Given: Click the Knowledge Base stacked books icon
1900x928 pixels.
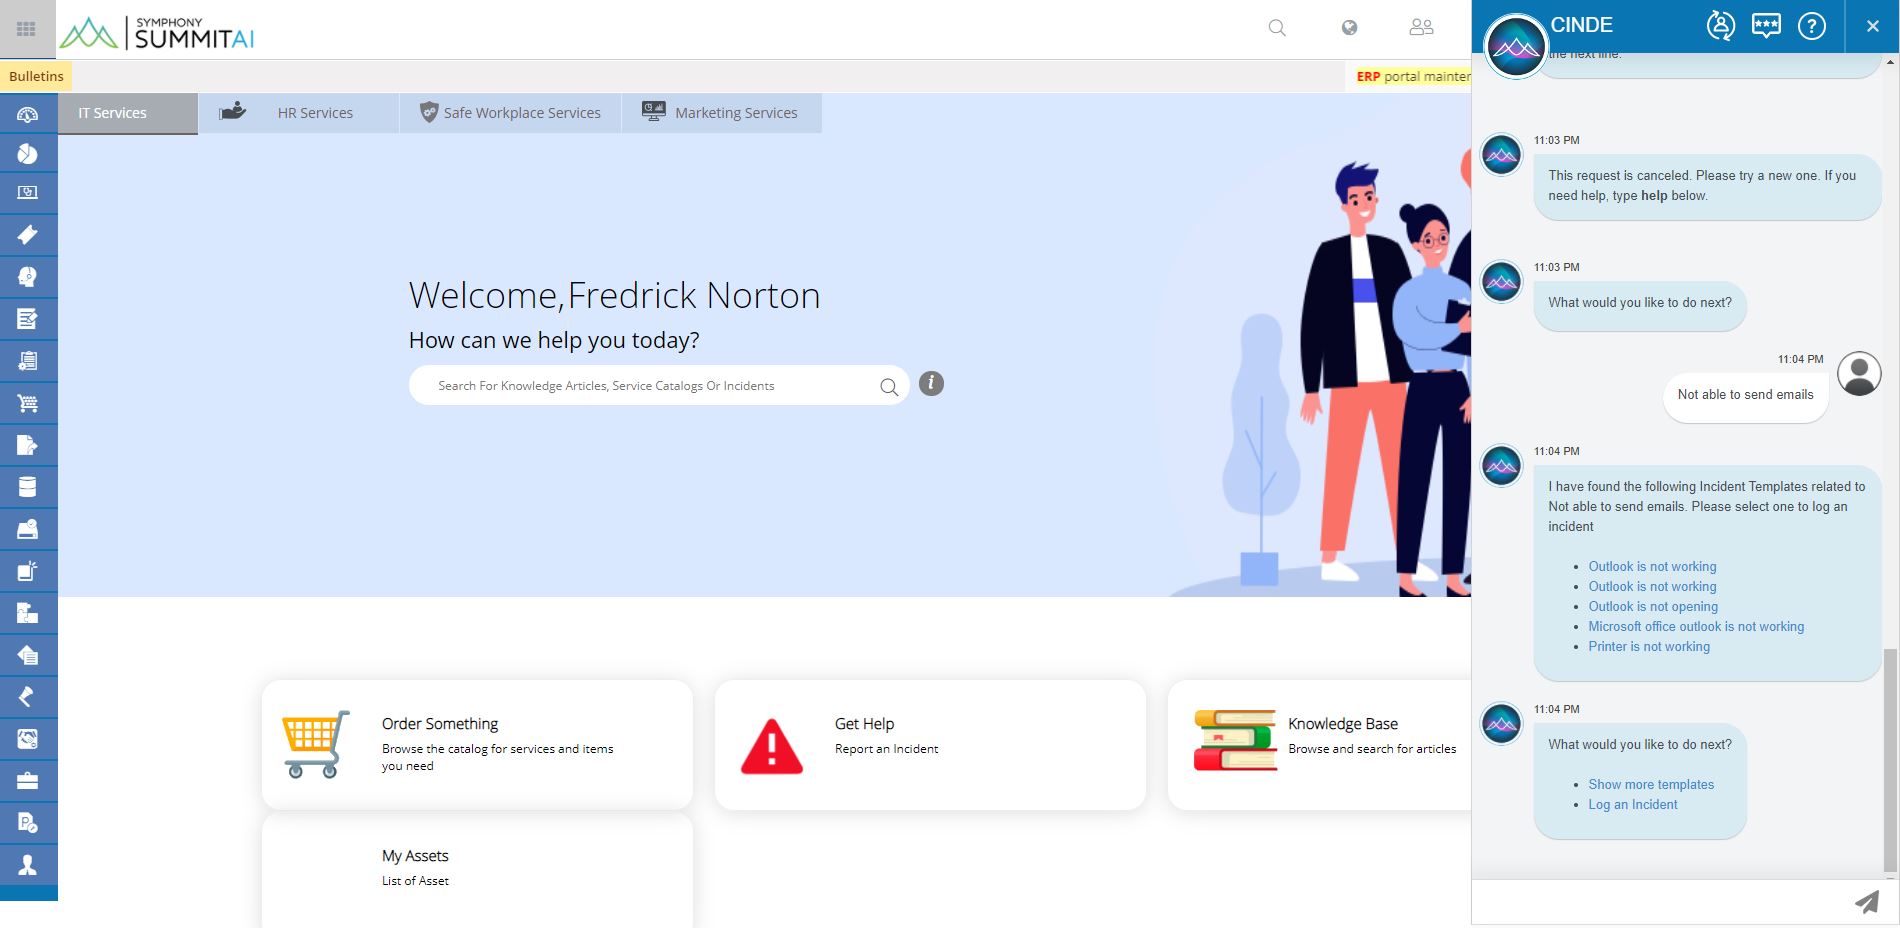Looking at the screenshot, I should 1235,740.
